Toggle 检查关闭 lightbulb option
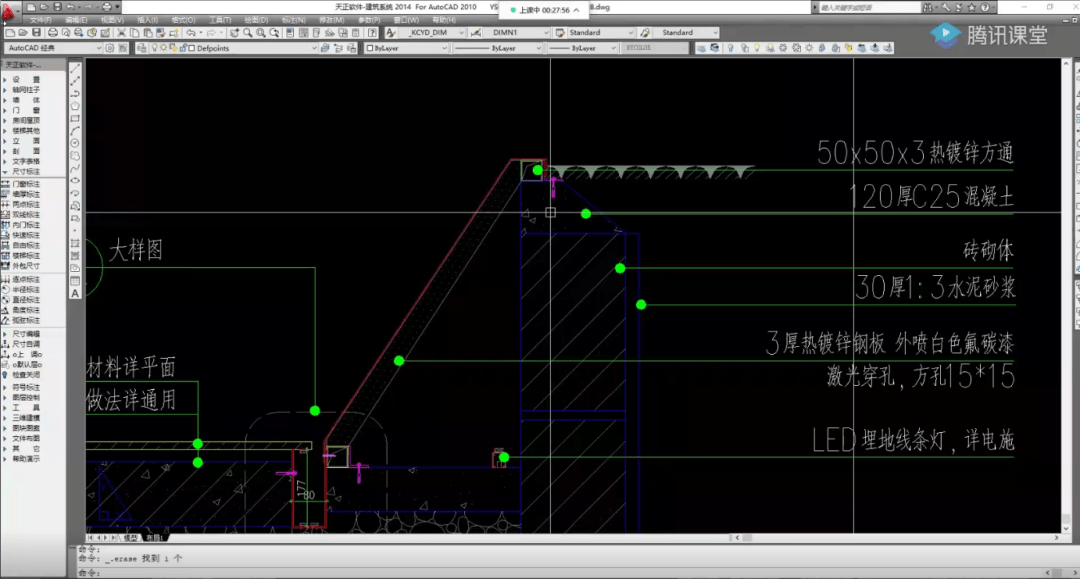This screenshot has width=1080, height=579. (x=22, y=375)
